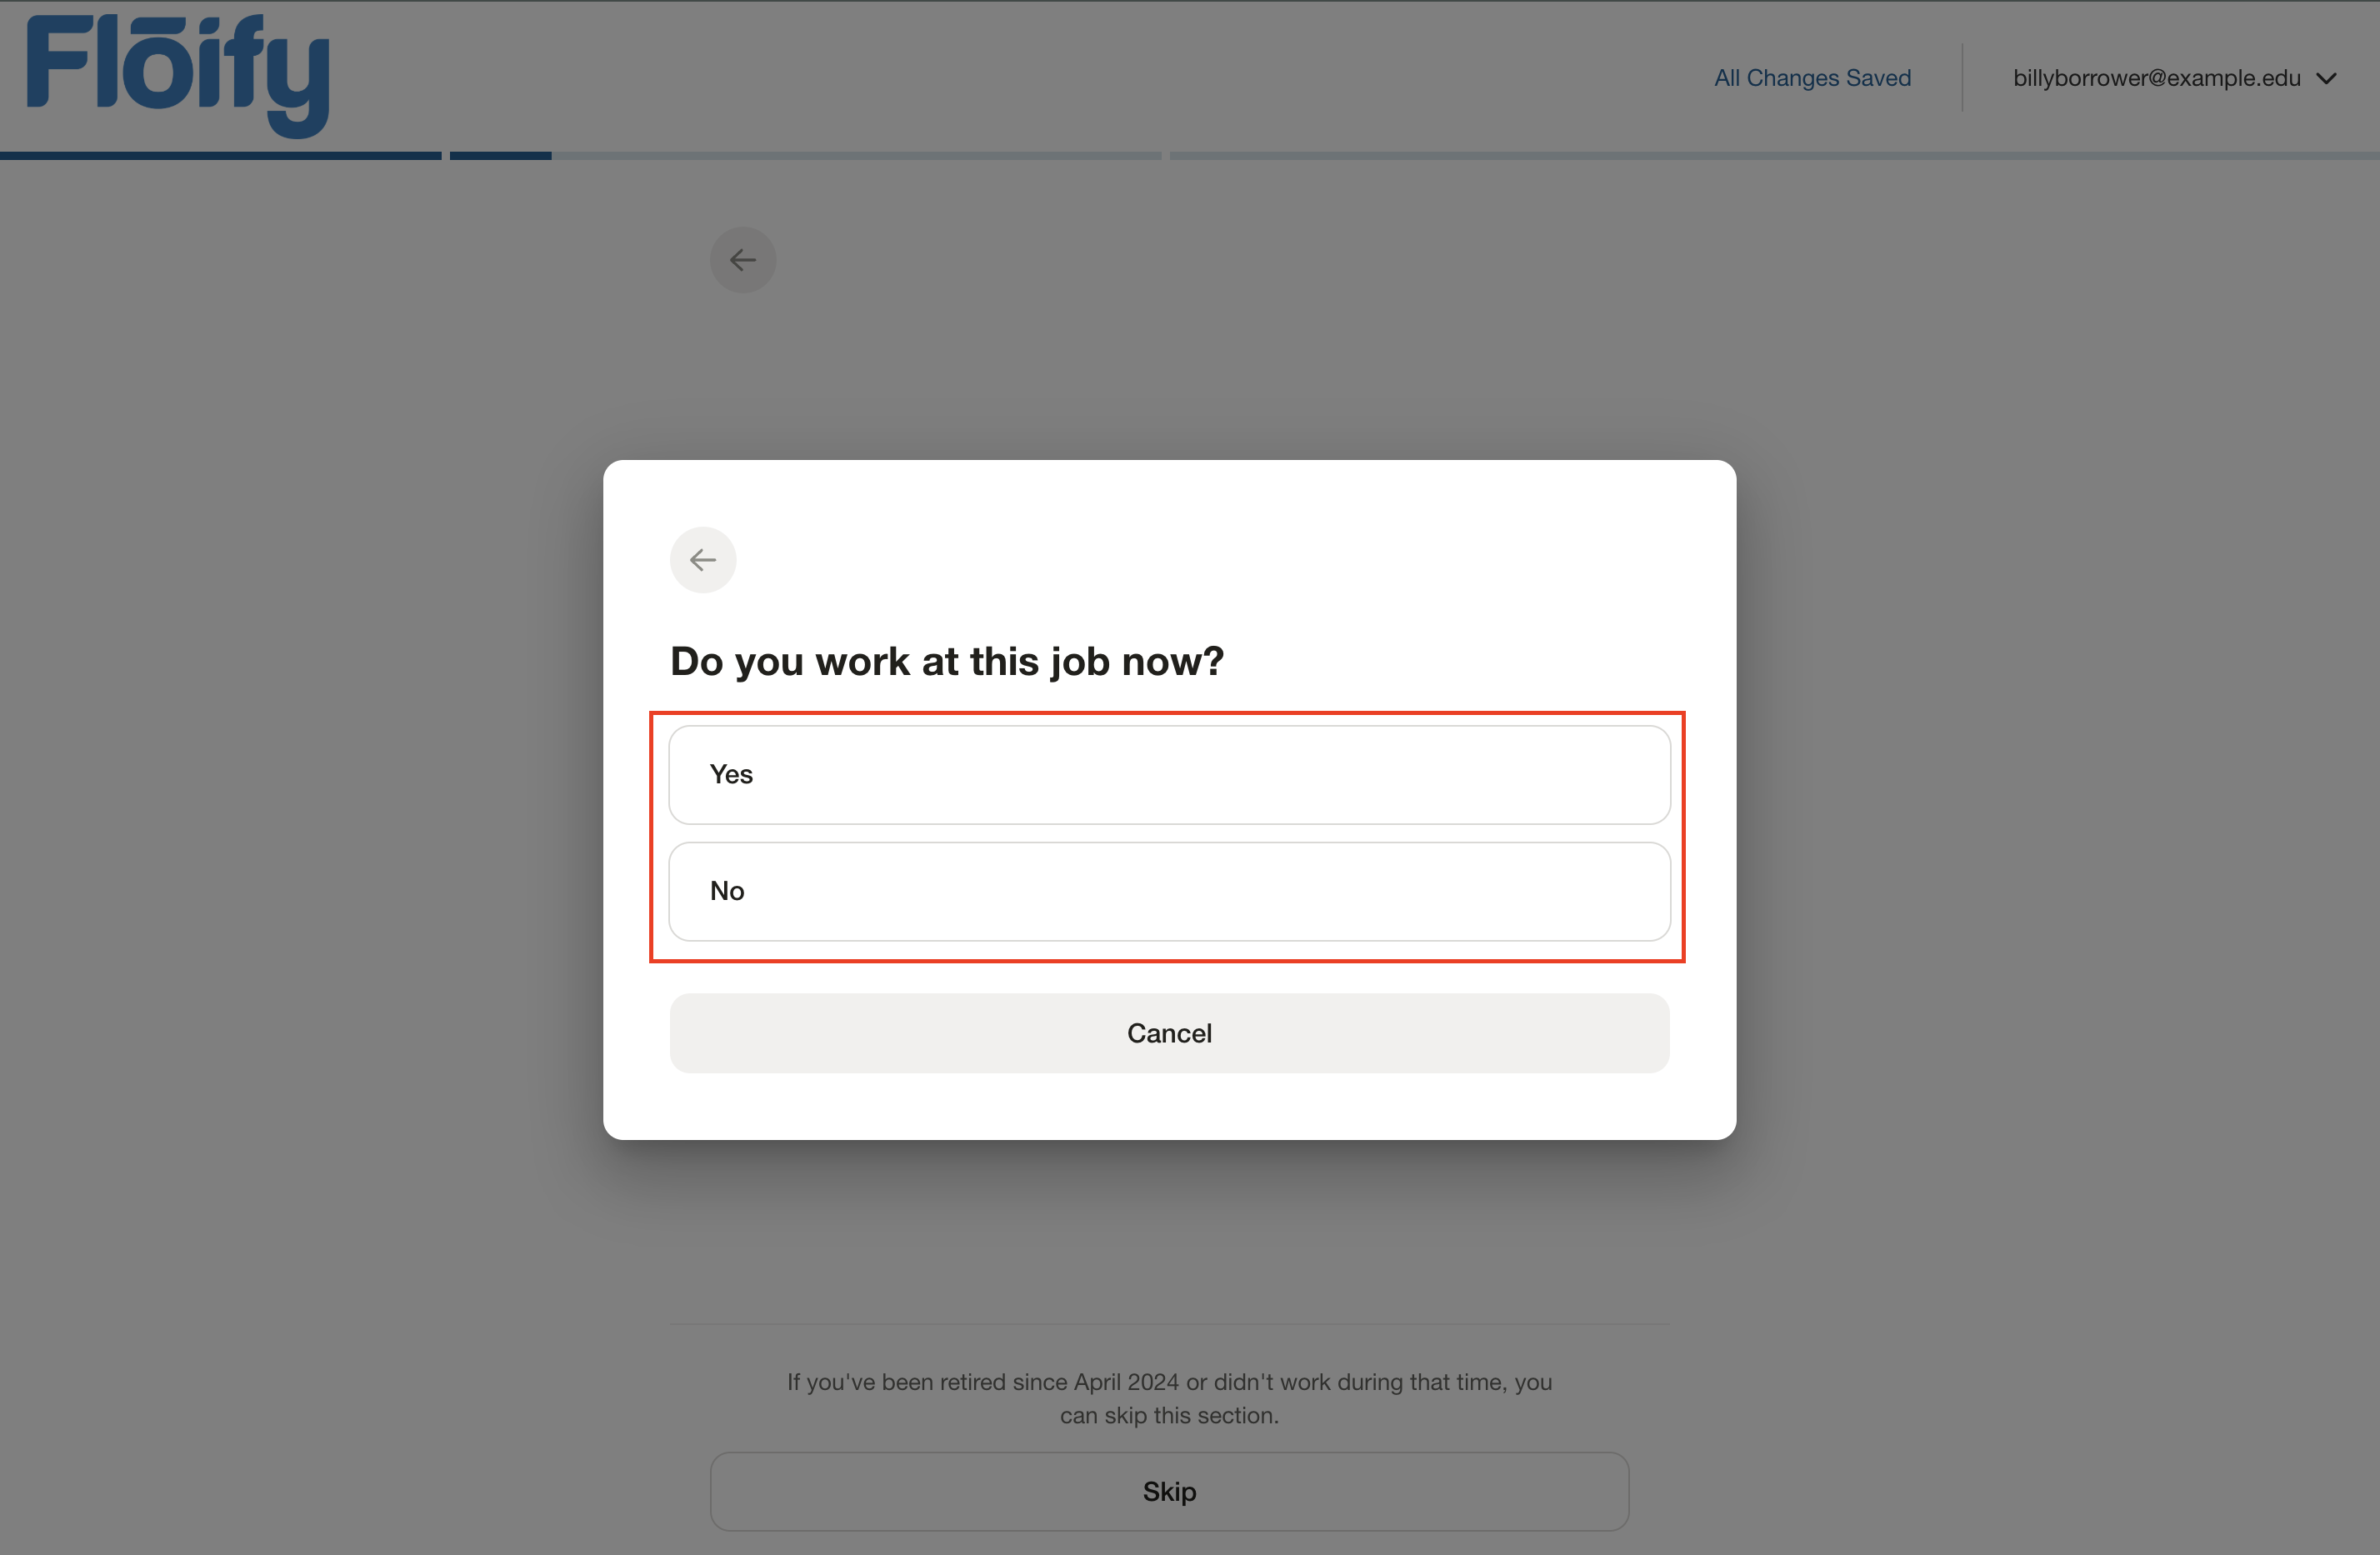The width and height of the screenshot is (2380, 1555).
Task: Click the last unfilled progress bar segment
Action: tap(1774, 156)
